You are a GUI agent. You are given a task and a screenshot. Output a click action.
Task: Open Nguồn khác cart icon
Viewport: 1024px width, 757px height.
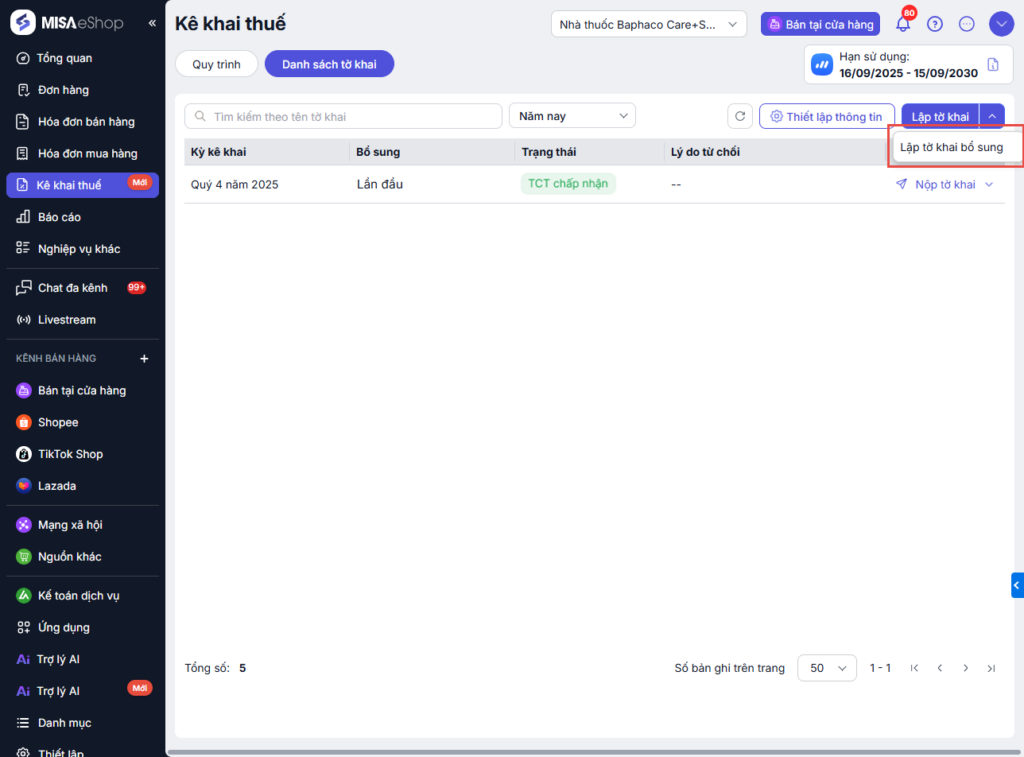(24, 557)
